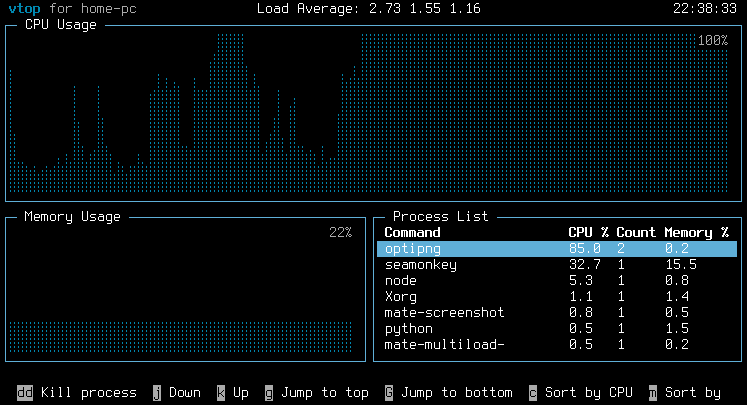
Task: Click the k Up shortcut
Action: [232, 393]
